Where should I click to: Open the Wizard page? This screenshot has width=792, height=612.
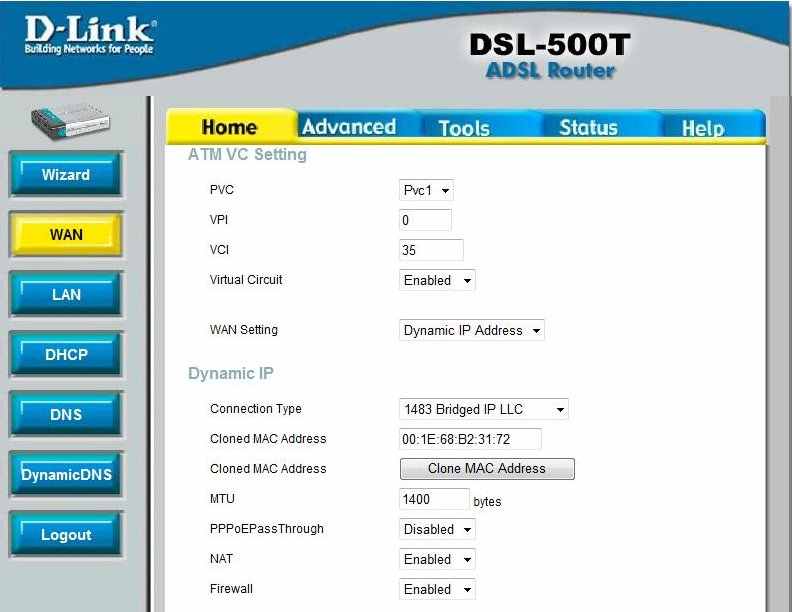66,174
